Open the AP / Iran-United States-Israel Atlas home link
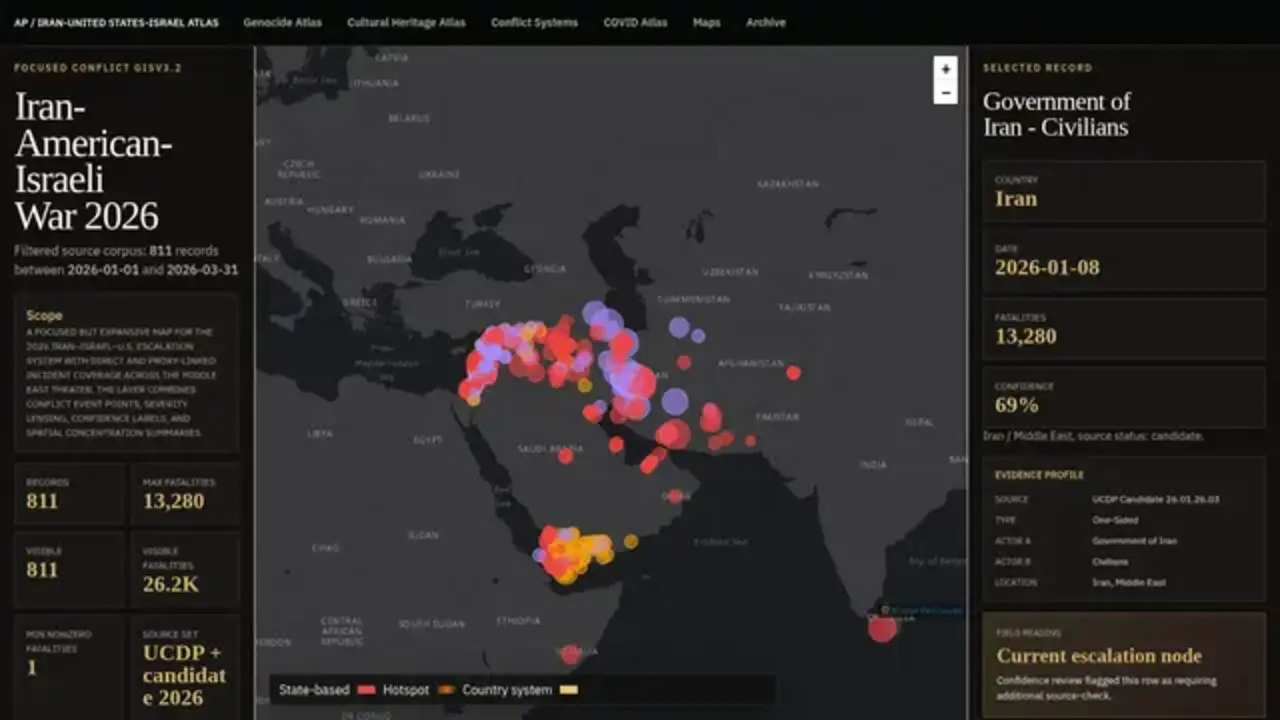Image resolution: width=1280 pixels, height=720 pixels. (116, 22)
